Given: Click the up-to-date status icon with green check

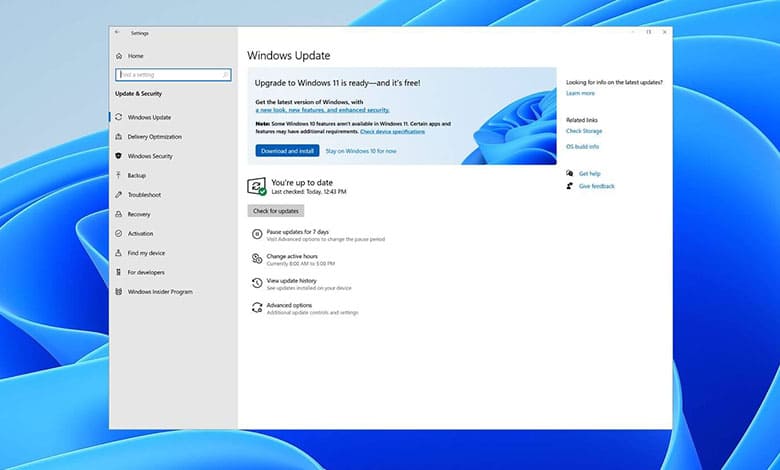Looking at the screenshot, I should [257, 187].
